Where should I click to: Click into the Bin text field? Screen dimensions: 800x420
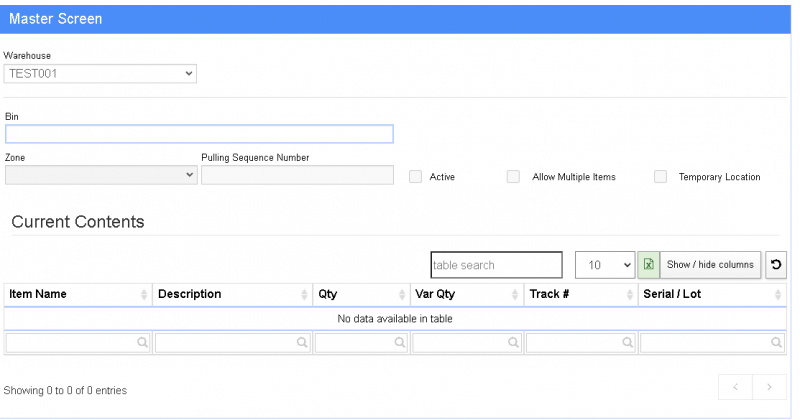coord(199,134)
